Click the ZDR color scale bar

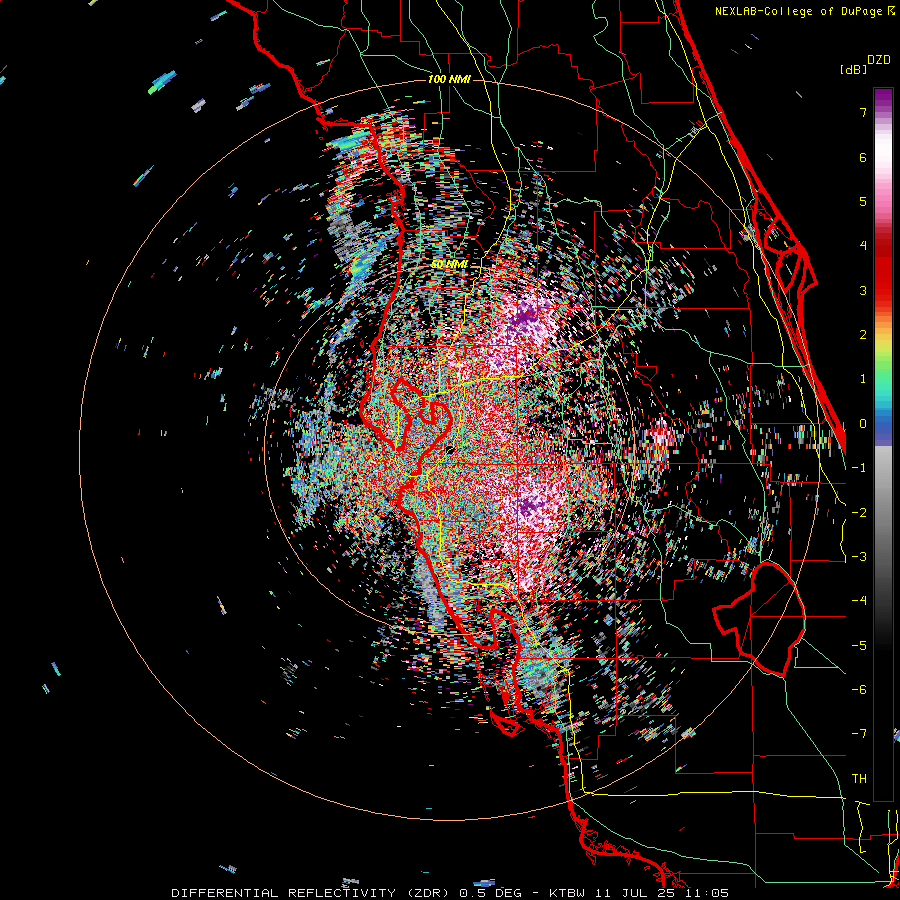point(883,444)
